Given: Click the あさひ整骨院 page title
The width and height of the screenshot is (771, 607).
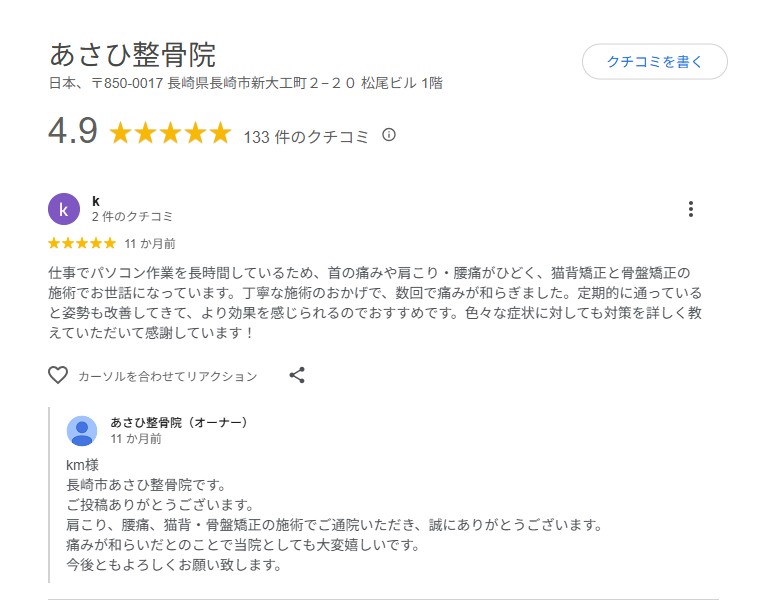Looking at the screenshot, I should click(x=132, y=54).
